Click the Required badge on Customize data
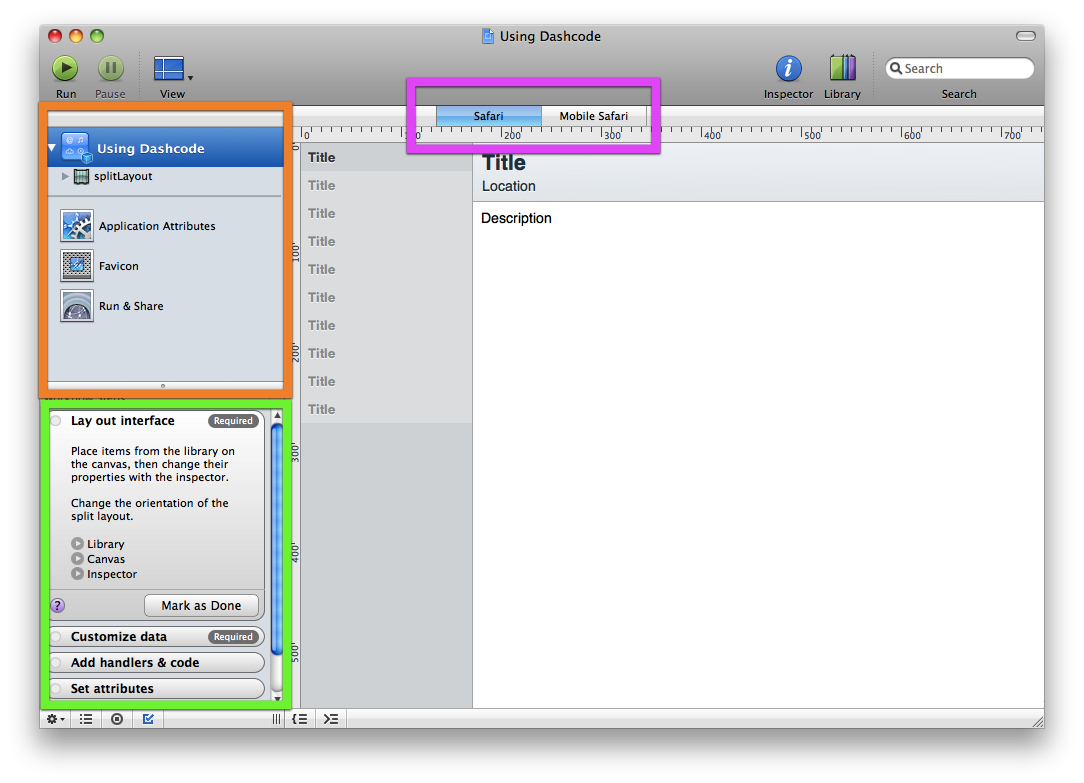The width and height of the screenshot is (1084, 783). (x=233, y=636)
